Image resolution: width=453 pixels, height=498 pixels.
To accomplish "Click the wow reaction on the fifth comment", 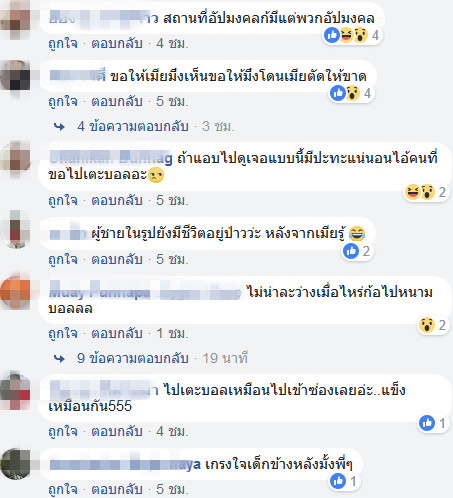I will (427, 325).
